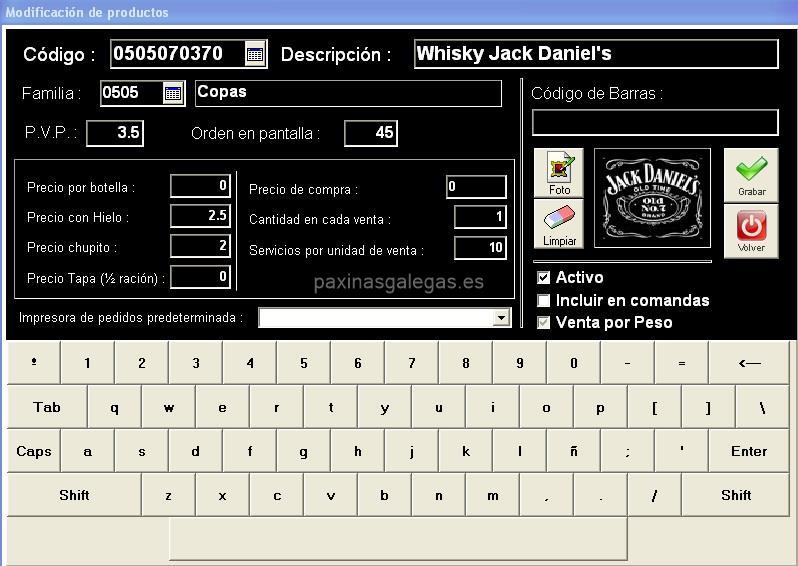This screenshot has width=798, height=566.
Task: Go back with the Volver power icon
Action: tap(751, 231)
